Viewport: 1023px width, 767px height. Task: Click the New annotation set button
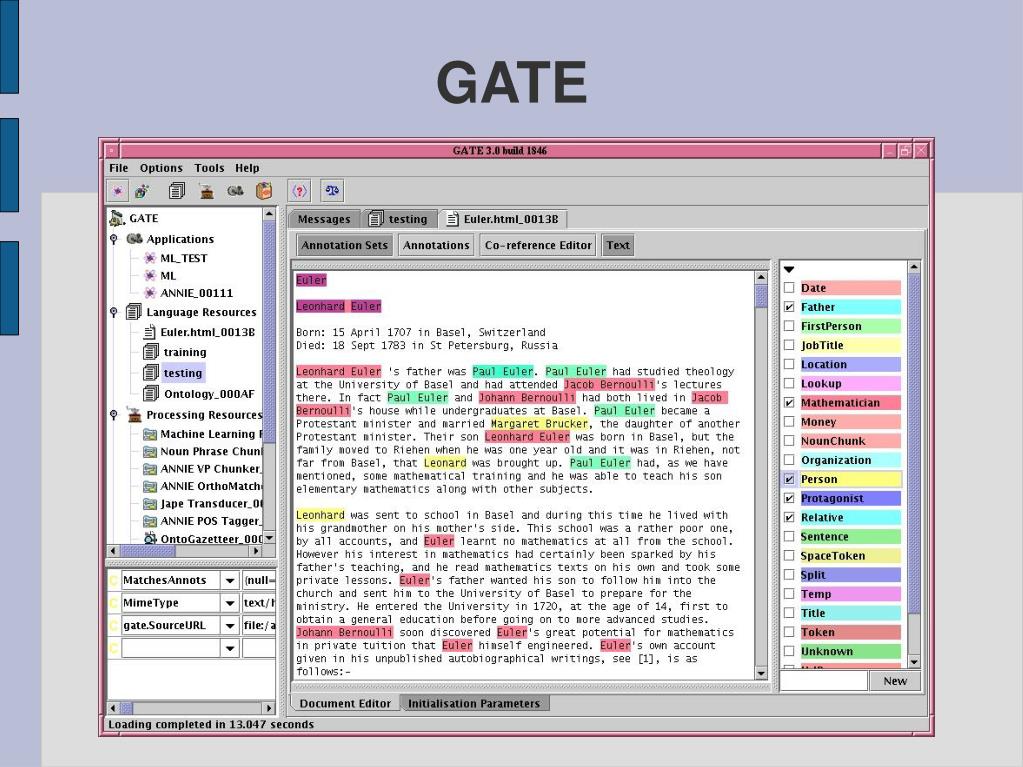pos(894,681)
